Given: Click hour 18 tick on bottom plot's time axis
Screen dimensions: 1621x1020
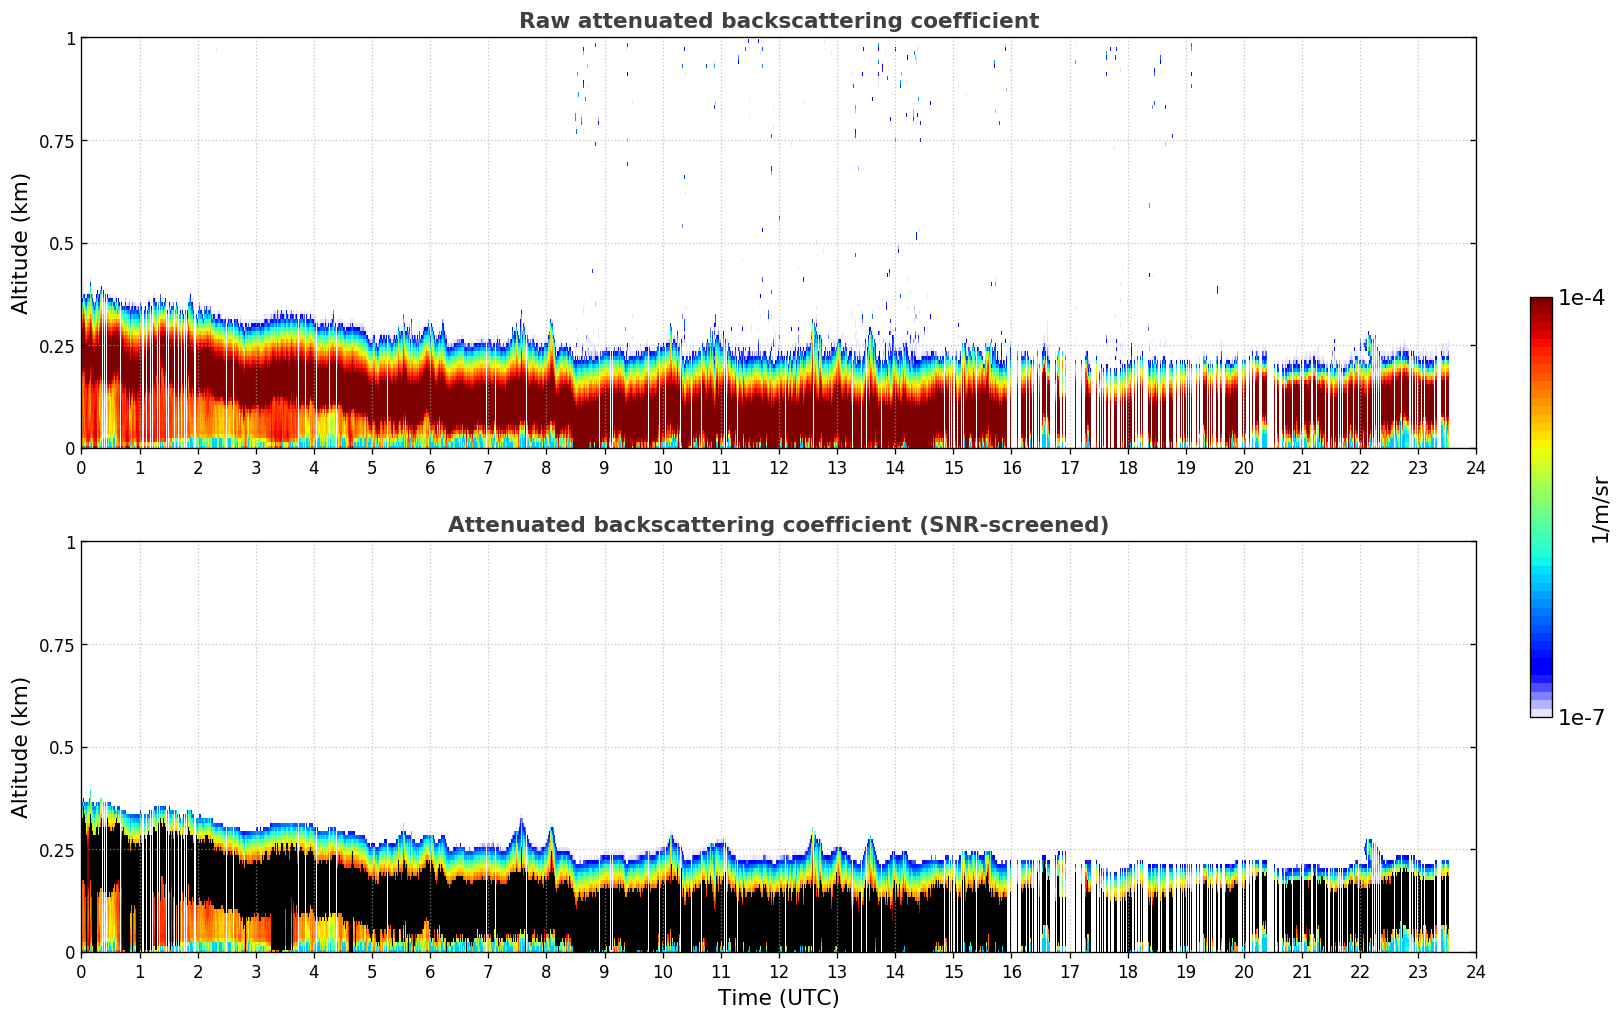Looking at the screenshot, I should click(1127, 972).
